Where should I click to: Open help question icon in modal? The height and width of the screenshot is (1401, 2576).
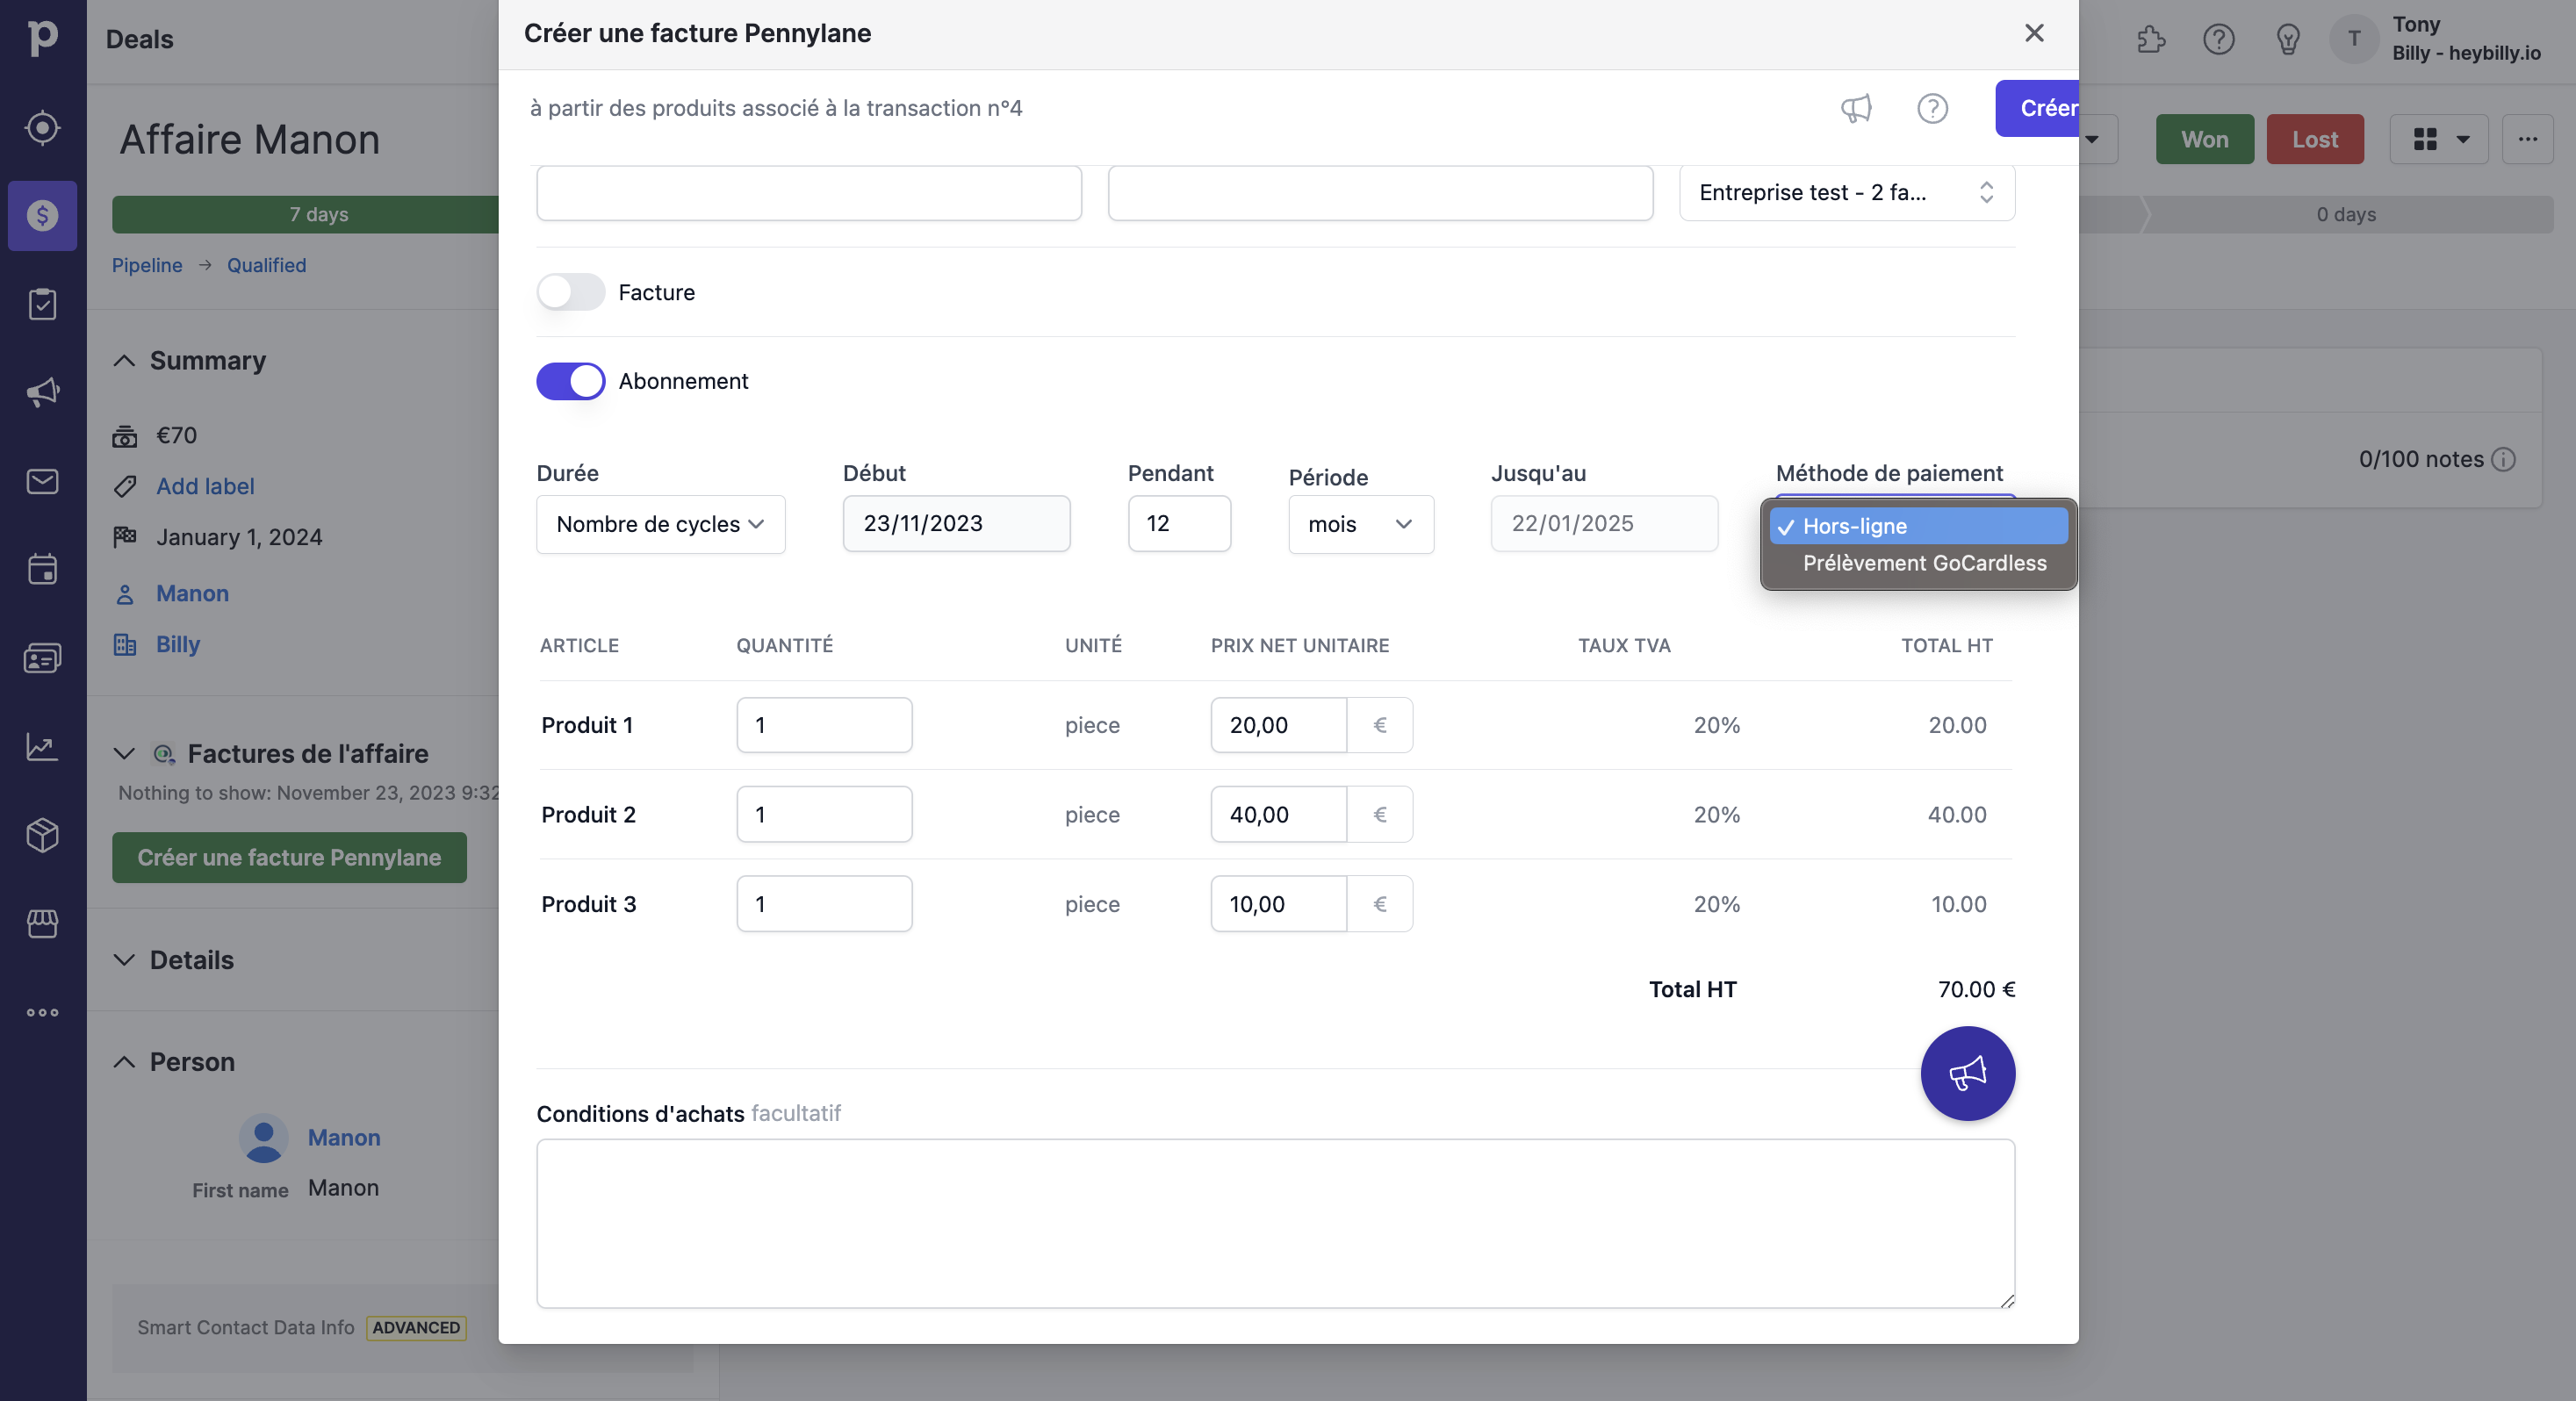coord(1932,108)
